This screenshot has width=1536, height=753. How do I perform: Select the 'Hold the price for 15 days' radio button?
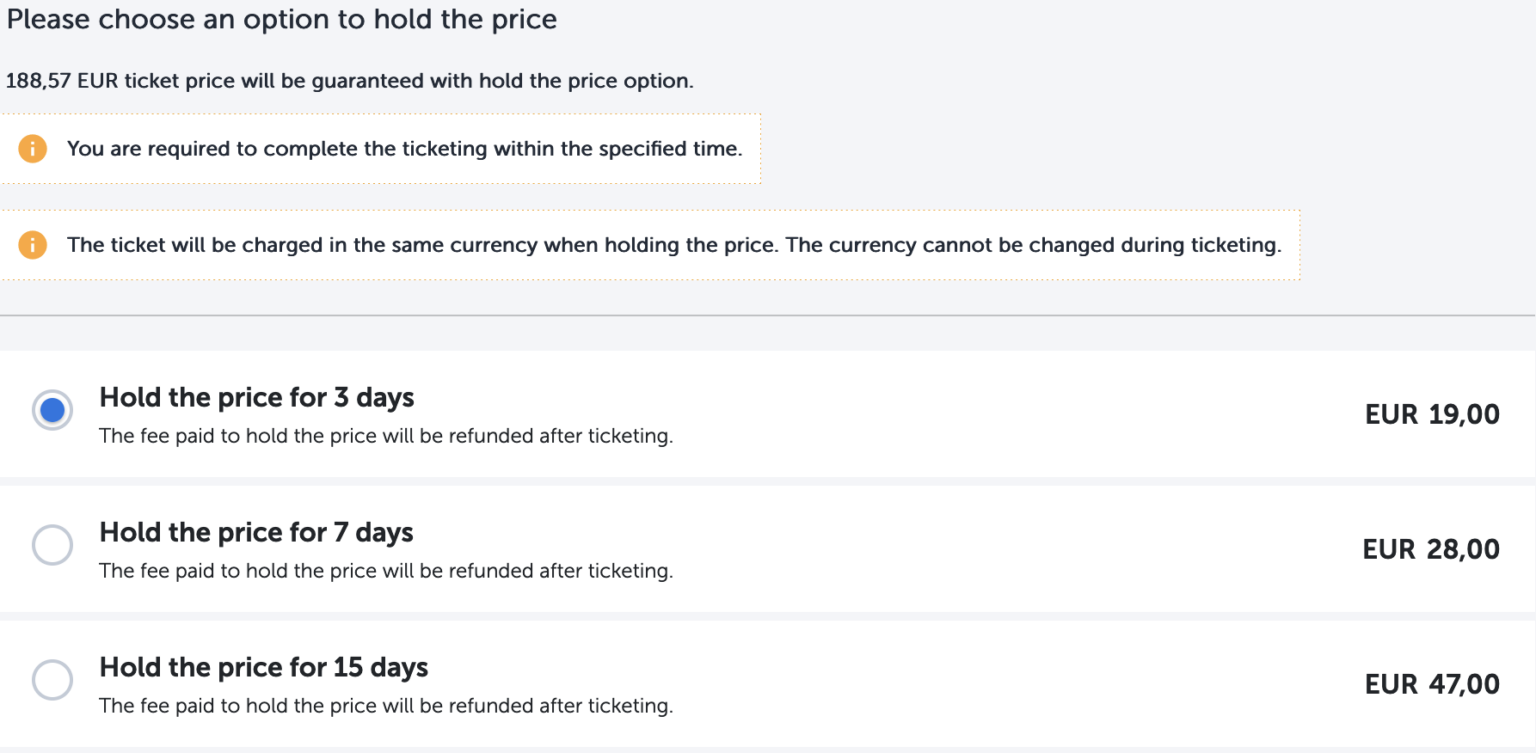(x=52, y=680)
